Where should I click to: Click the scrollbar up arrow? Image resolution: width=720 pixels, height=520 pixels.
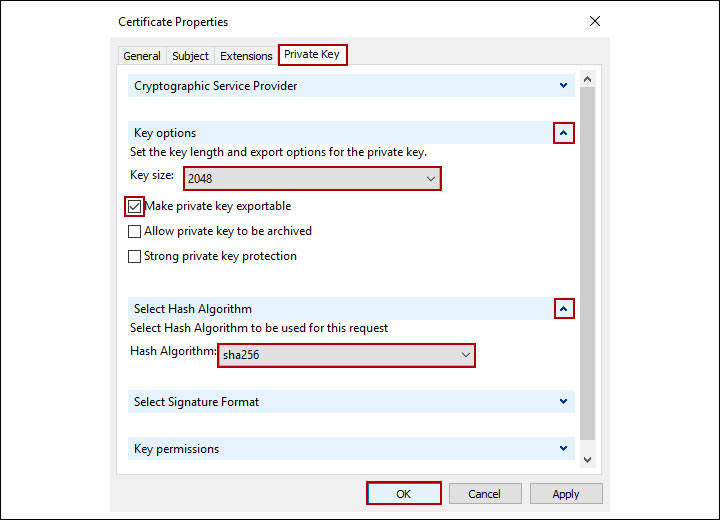pyautogui.click(x=587, y=79)
